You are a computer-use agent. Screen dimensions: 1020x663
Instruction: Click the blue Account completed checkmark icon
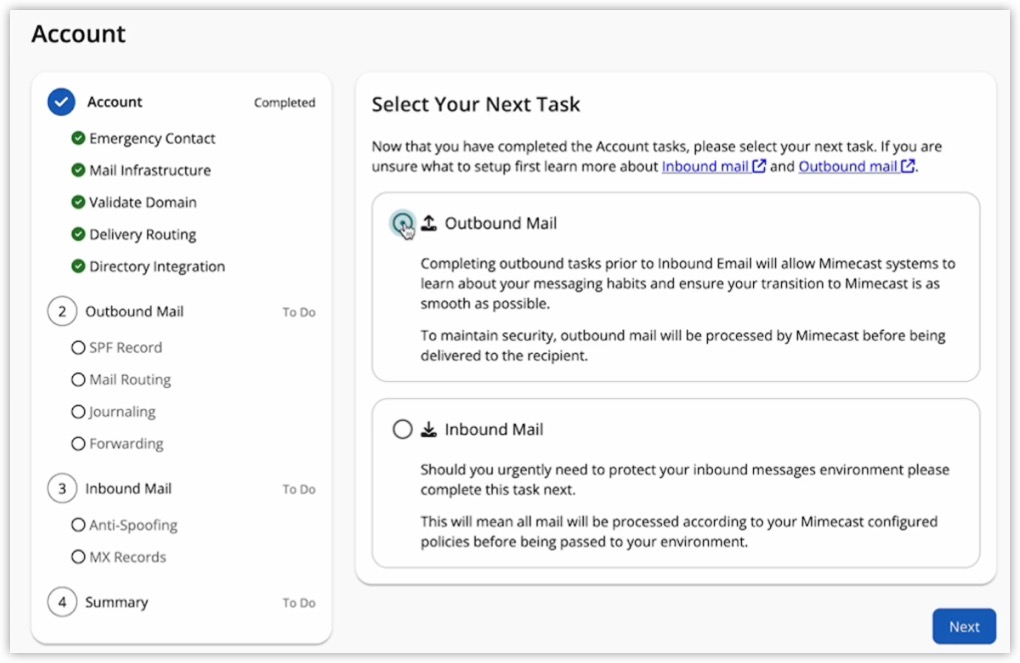(x=61, y=102)
